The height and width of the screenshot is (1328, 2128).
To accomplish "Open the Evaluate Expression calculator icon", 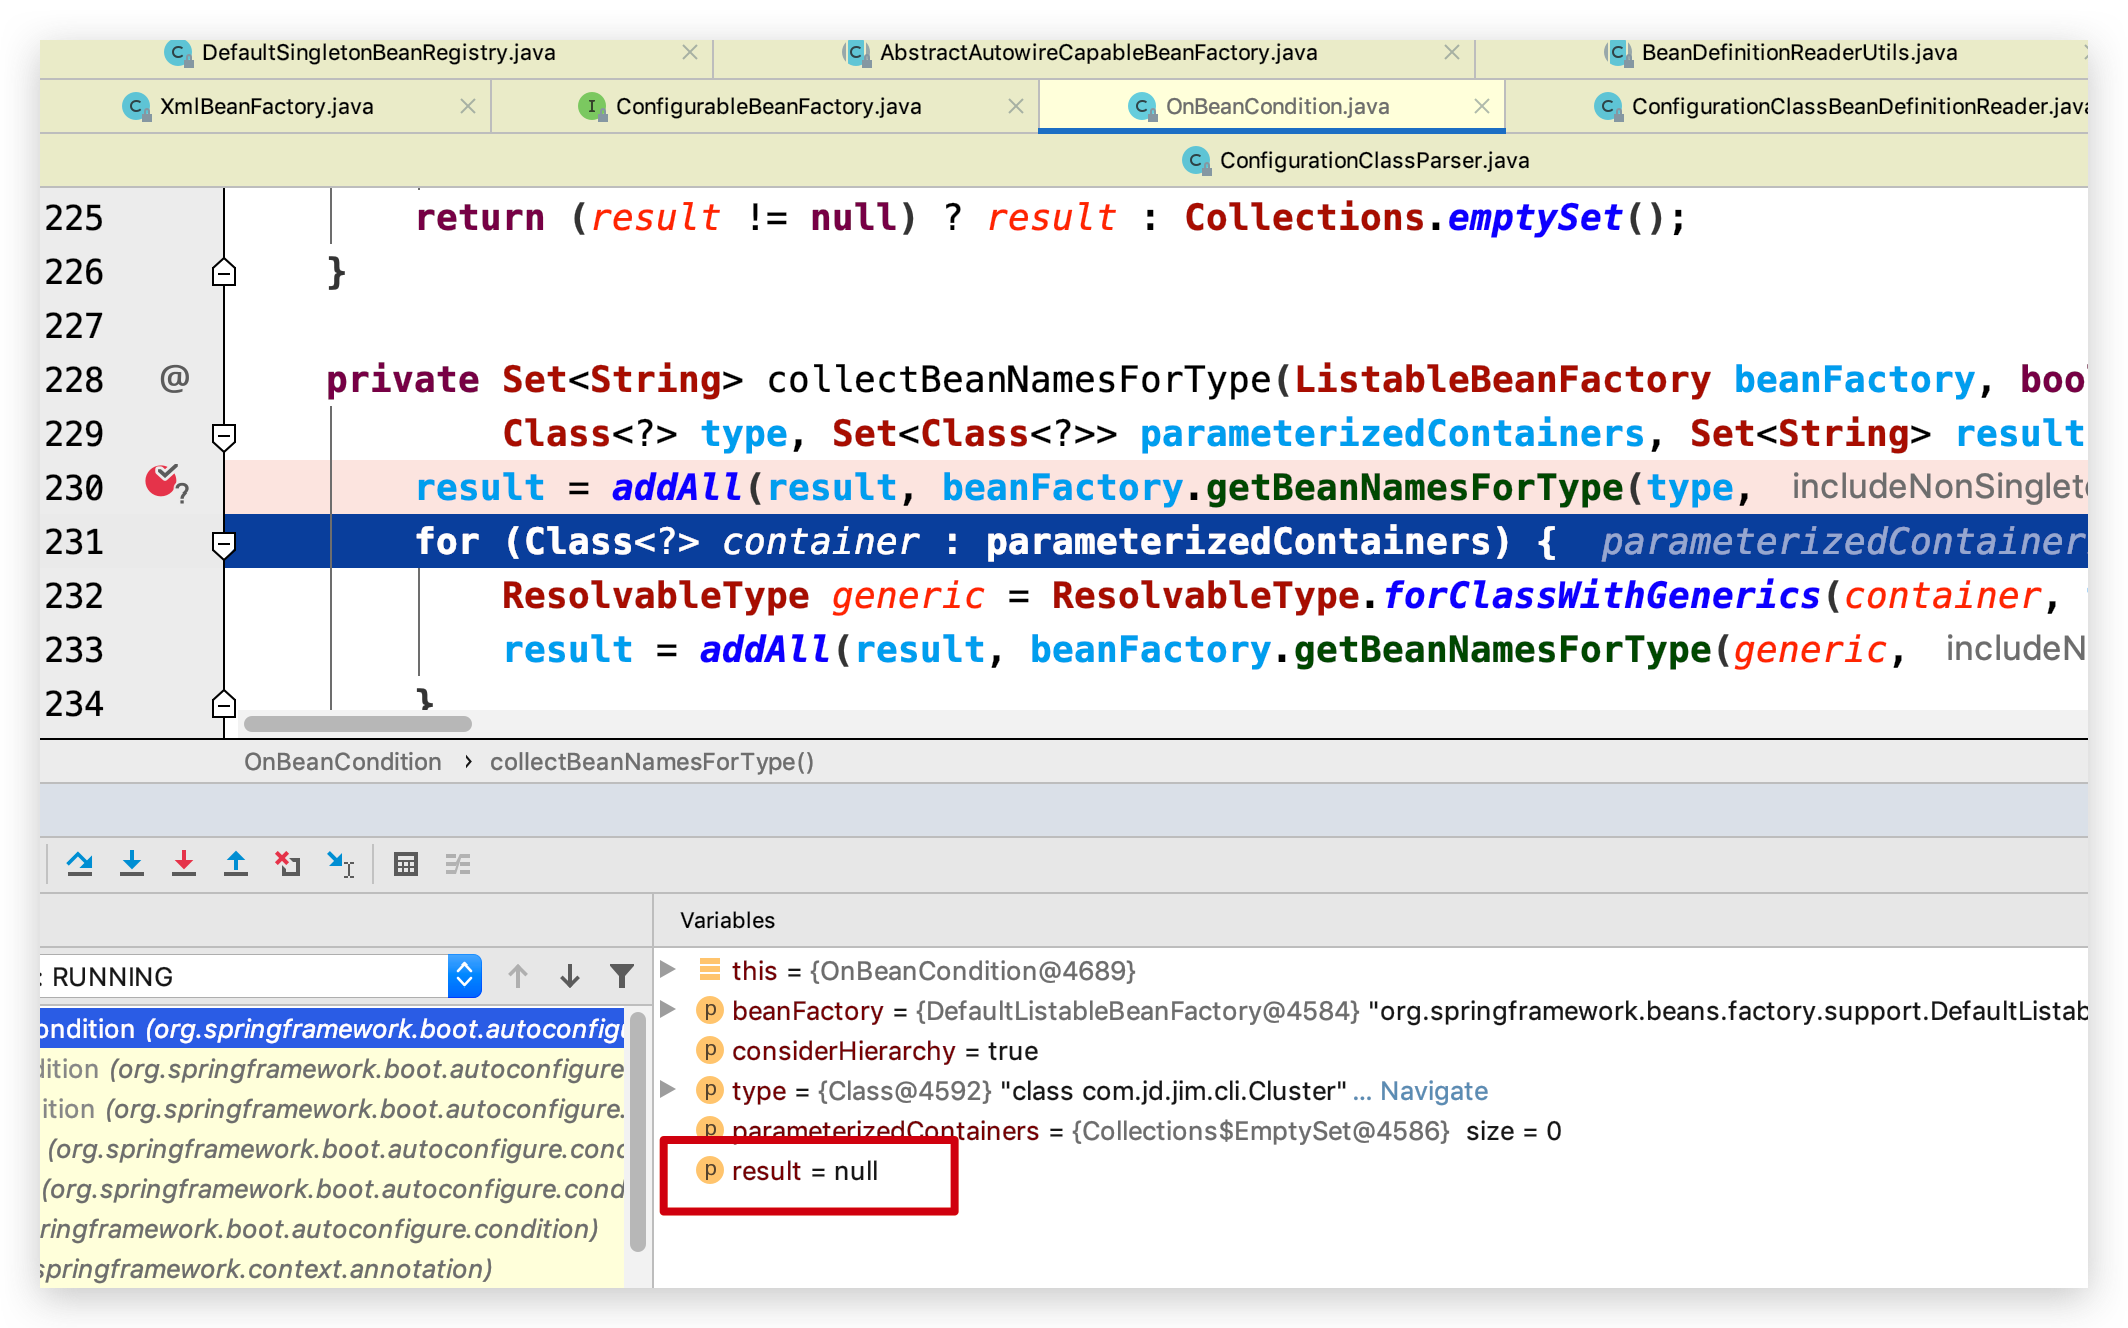I will [x=405, y=863].
